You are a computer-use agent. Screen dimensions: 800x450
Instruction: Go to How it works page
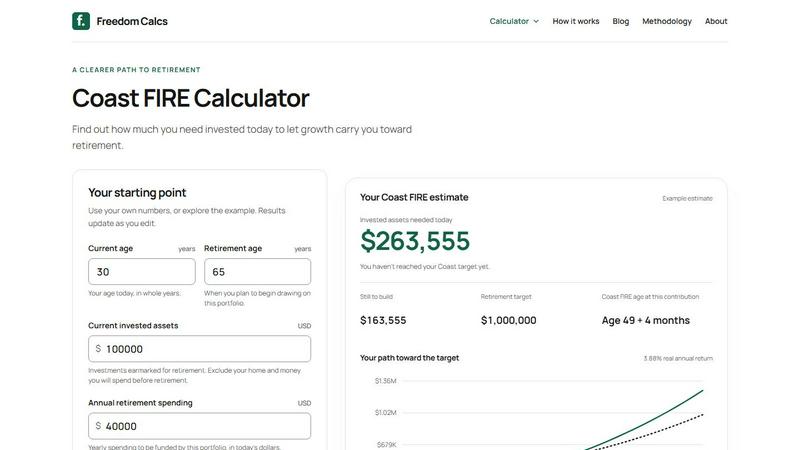(x=576, y=21)
